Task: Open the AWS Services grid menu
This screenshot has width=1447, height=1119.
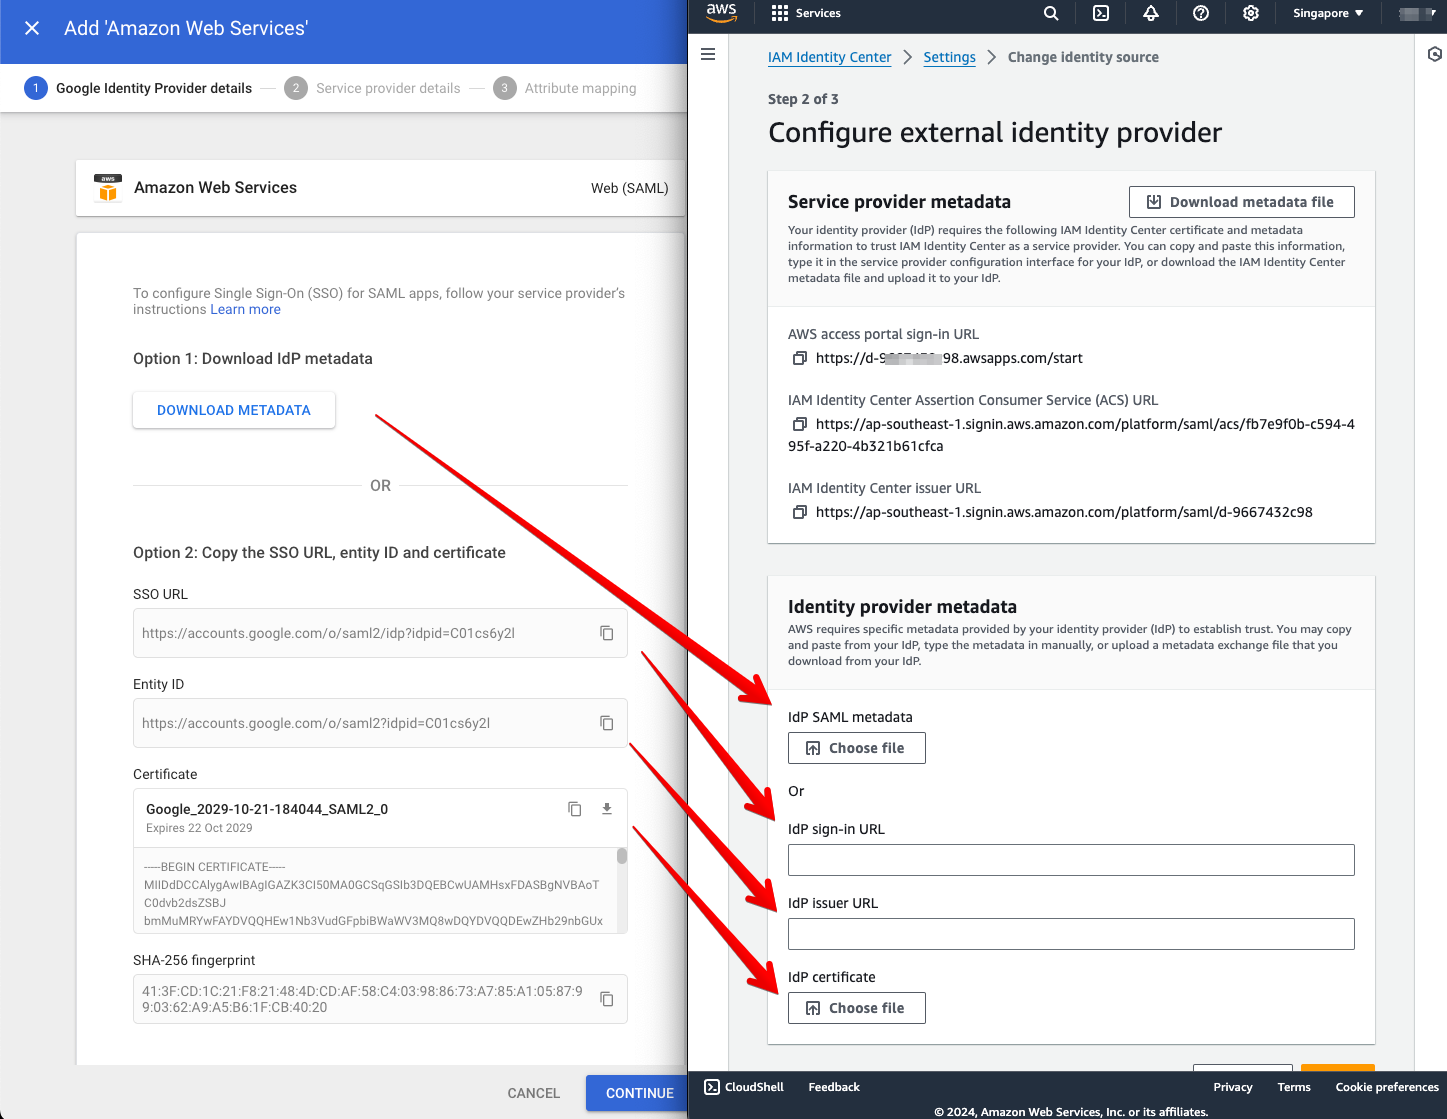Action: point(806,13)
